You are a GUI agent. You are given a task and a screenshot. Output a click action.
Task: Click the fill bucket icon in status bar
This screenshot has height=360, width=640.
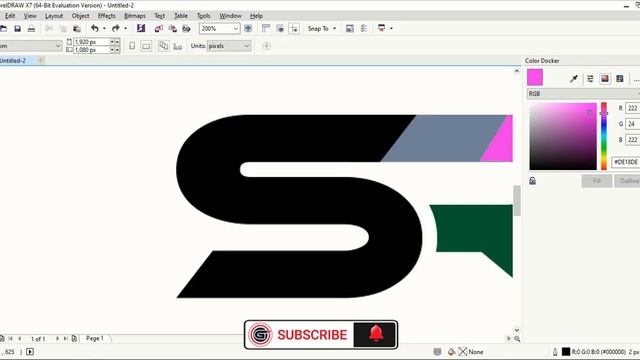tap(451, 352)
